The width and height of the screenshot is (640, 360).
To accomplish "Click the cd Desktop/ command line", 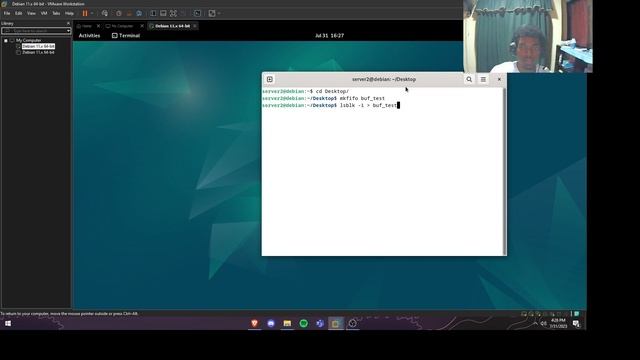I will (x=305, y=91).
